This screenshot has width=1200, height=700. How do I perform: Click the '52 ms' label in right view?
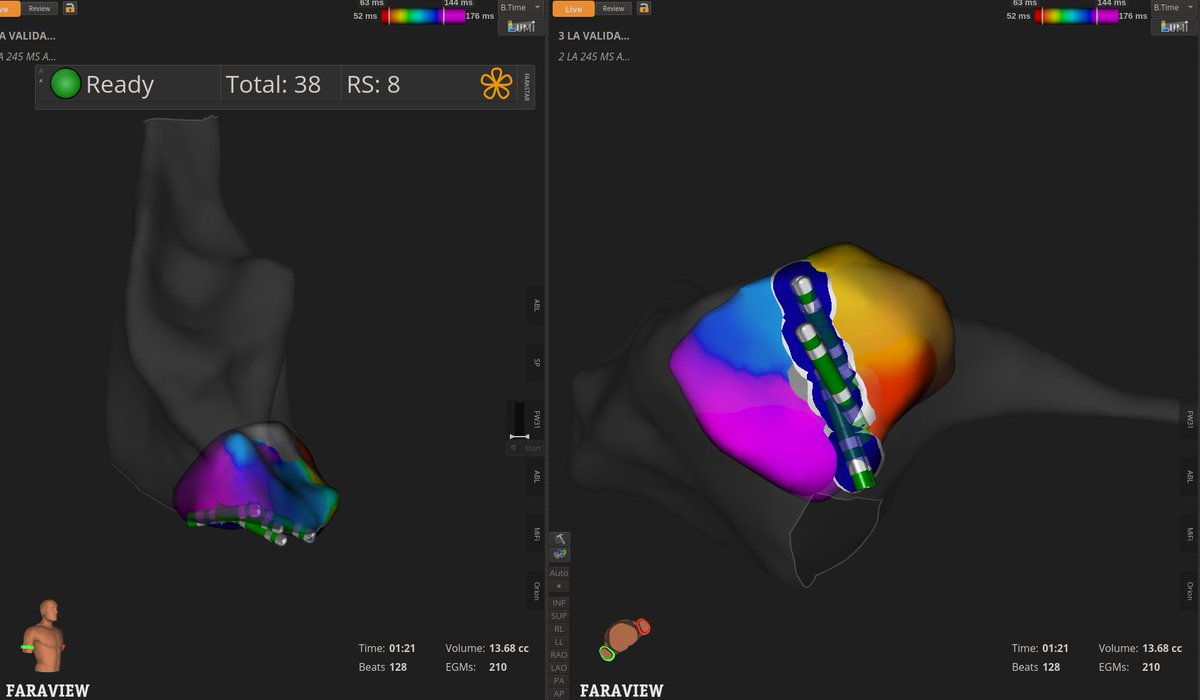pyautogui.click(x=1019, y=16)
